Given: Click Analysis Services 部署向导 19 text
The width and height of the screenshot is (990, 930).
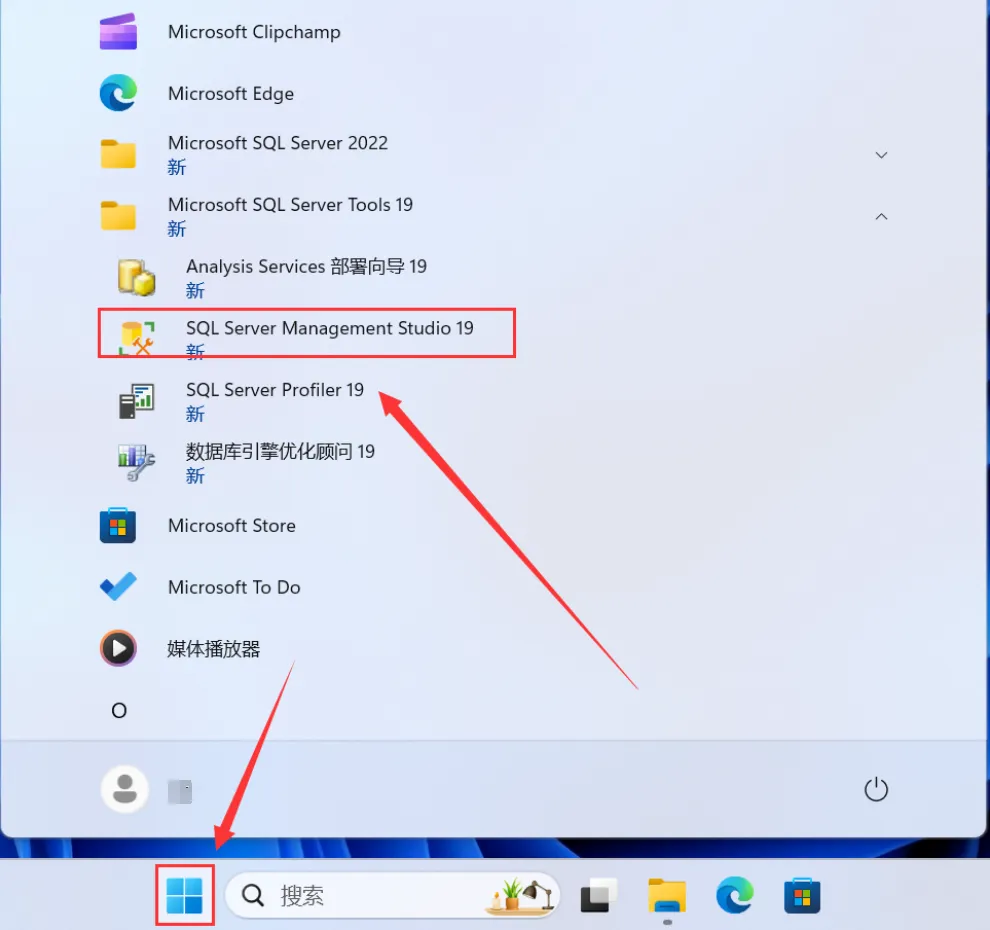Looking at the screenshot, I should point(306,266).
